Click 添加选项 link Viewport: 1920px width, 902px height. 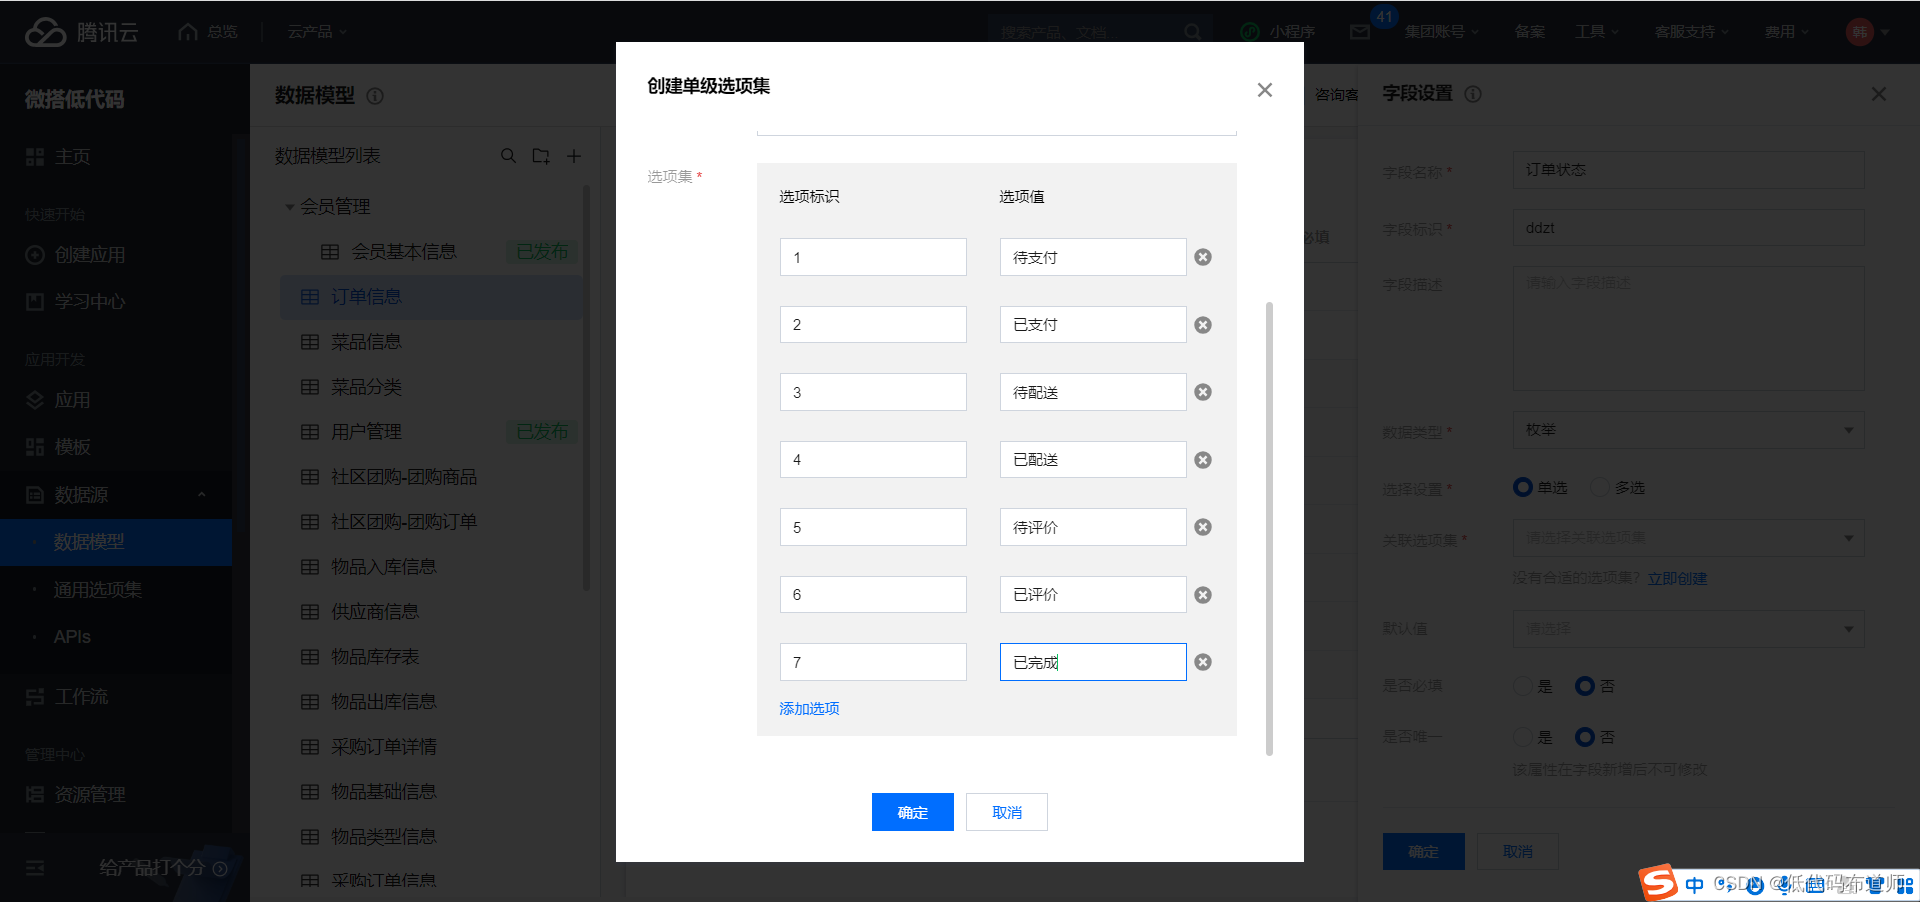[x=809, y=708]
